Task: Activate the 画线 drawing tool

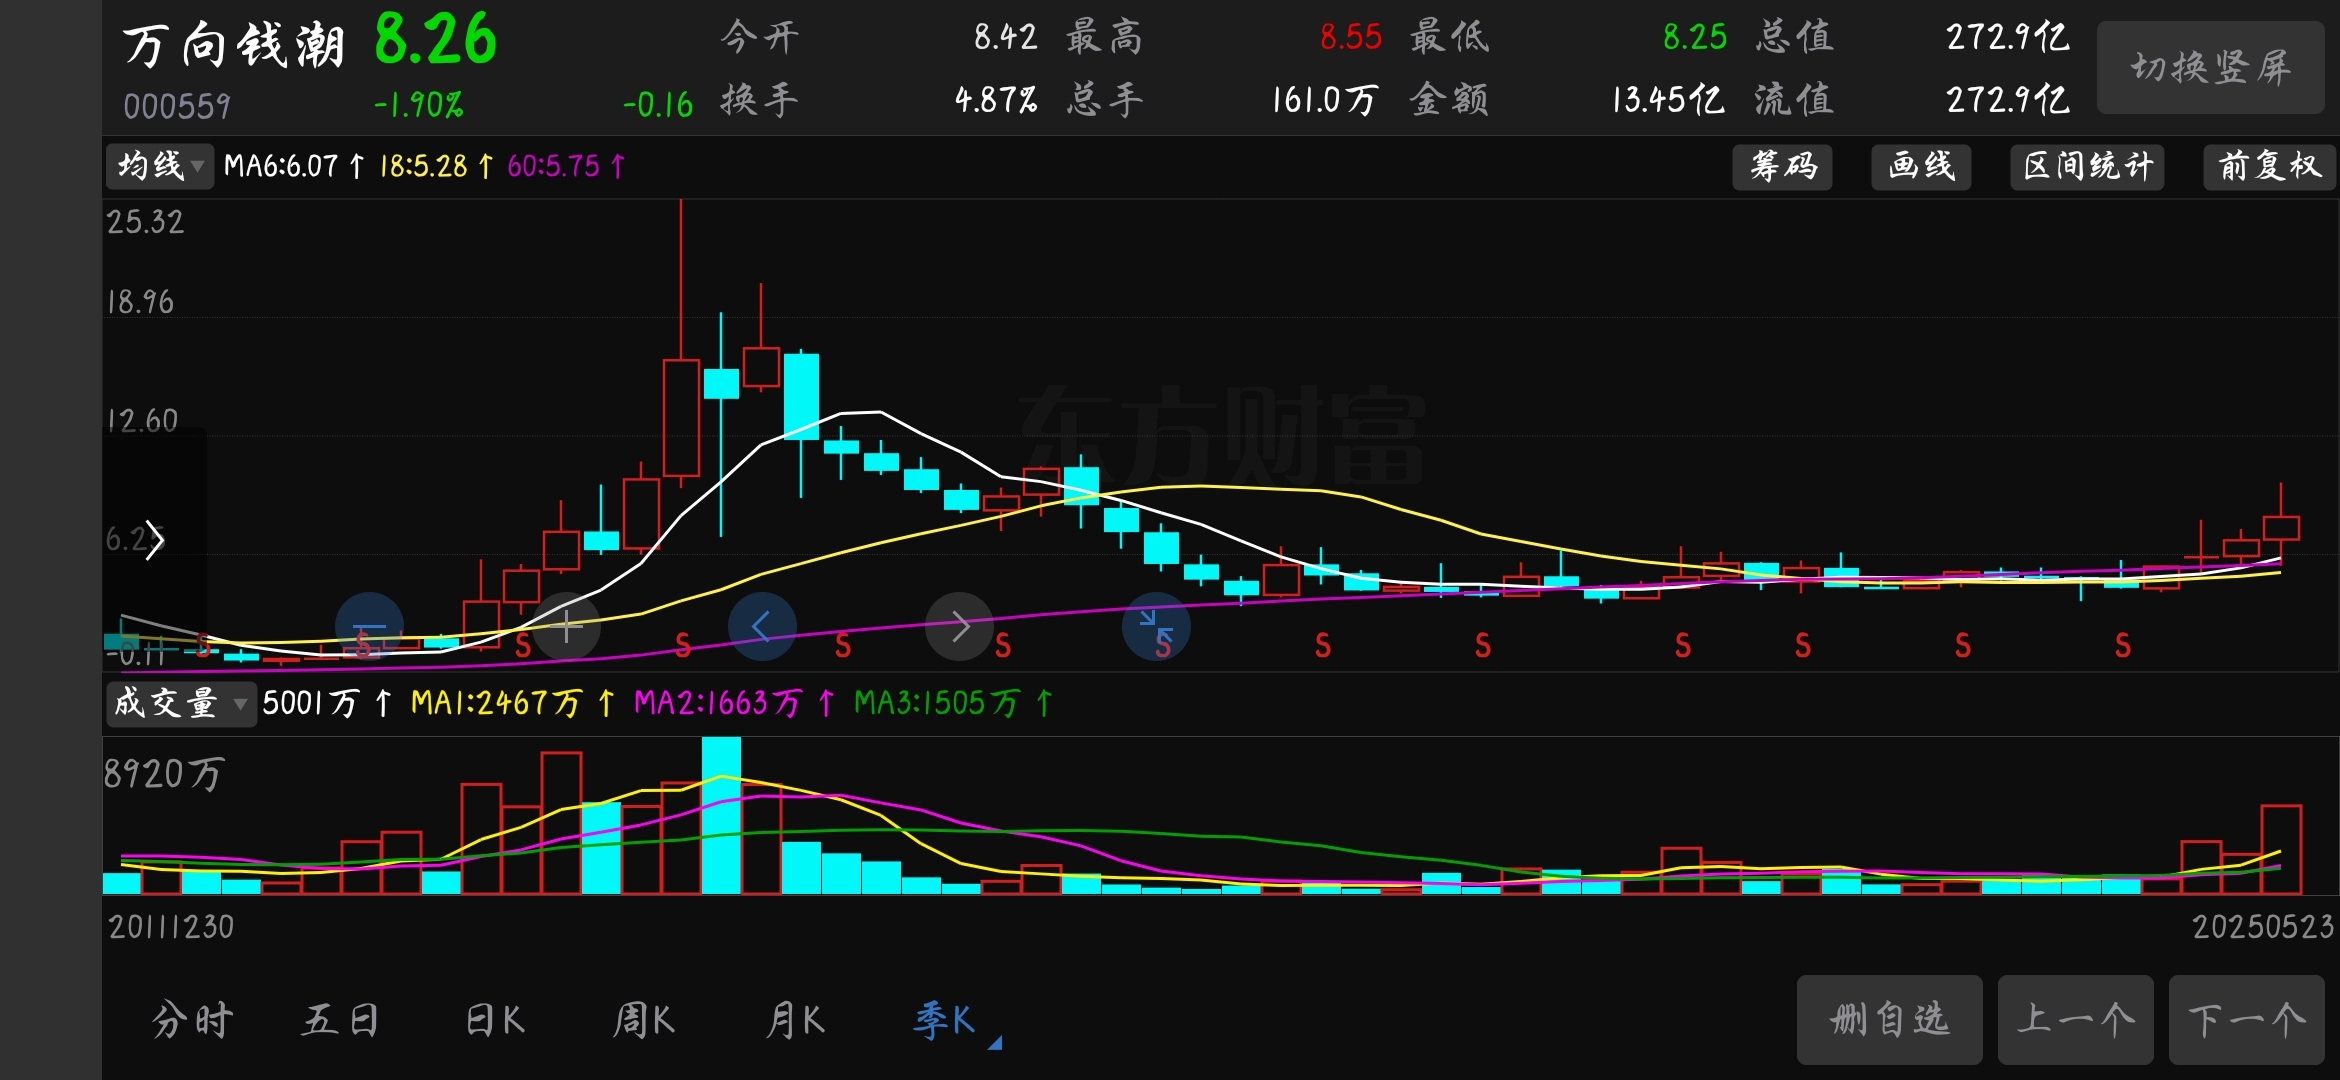Action: coord(1921,166)
